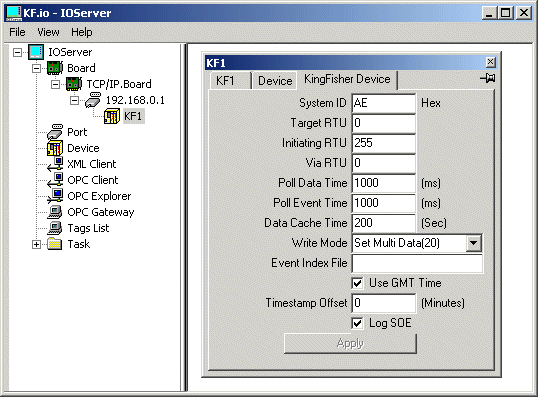
Task: Click the Apply button
Action: [350, 343]
